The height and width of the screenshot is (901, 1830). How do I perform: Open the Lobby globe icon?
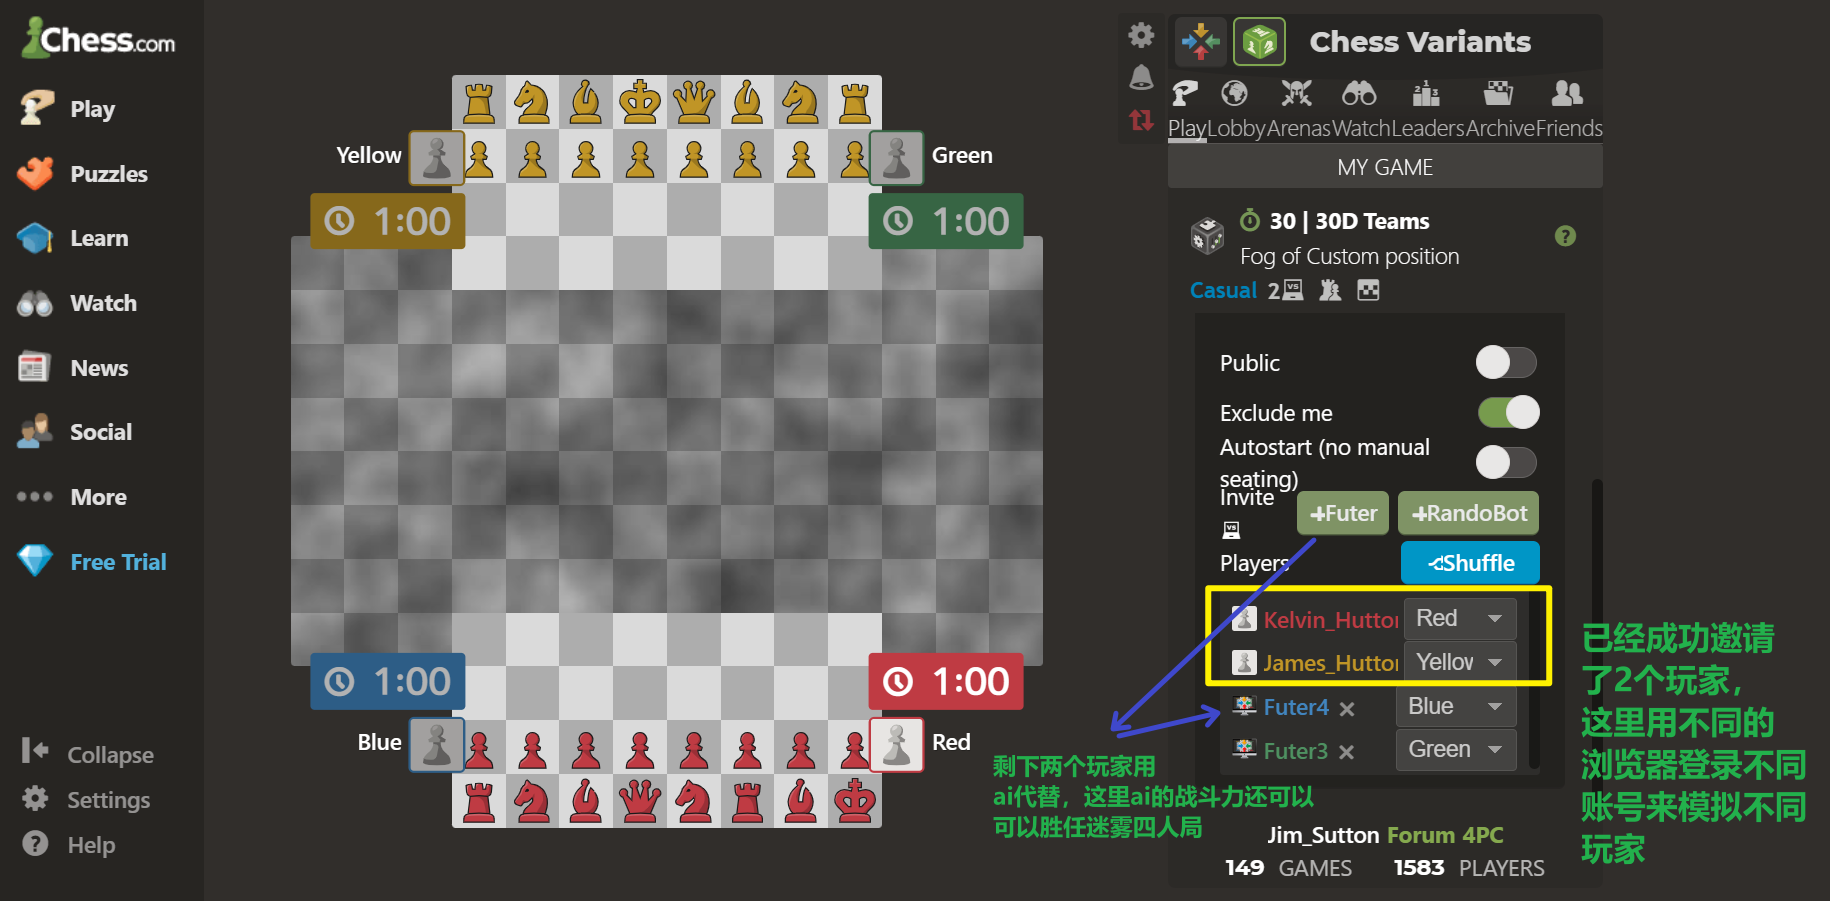point(1235,94)
